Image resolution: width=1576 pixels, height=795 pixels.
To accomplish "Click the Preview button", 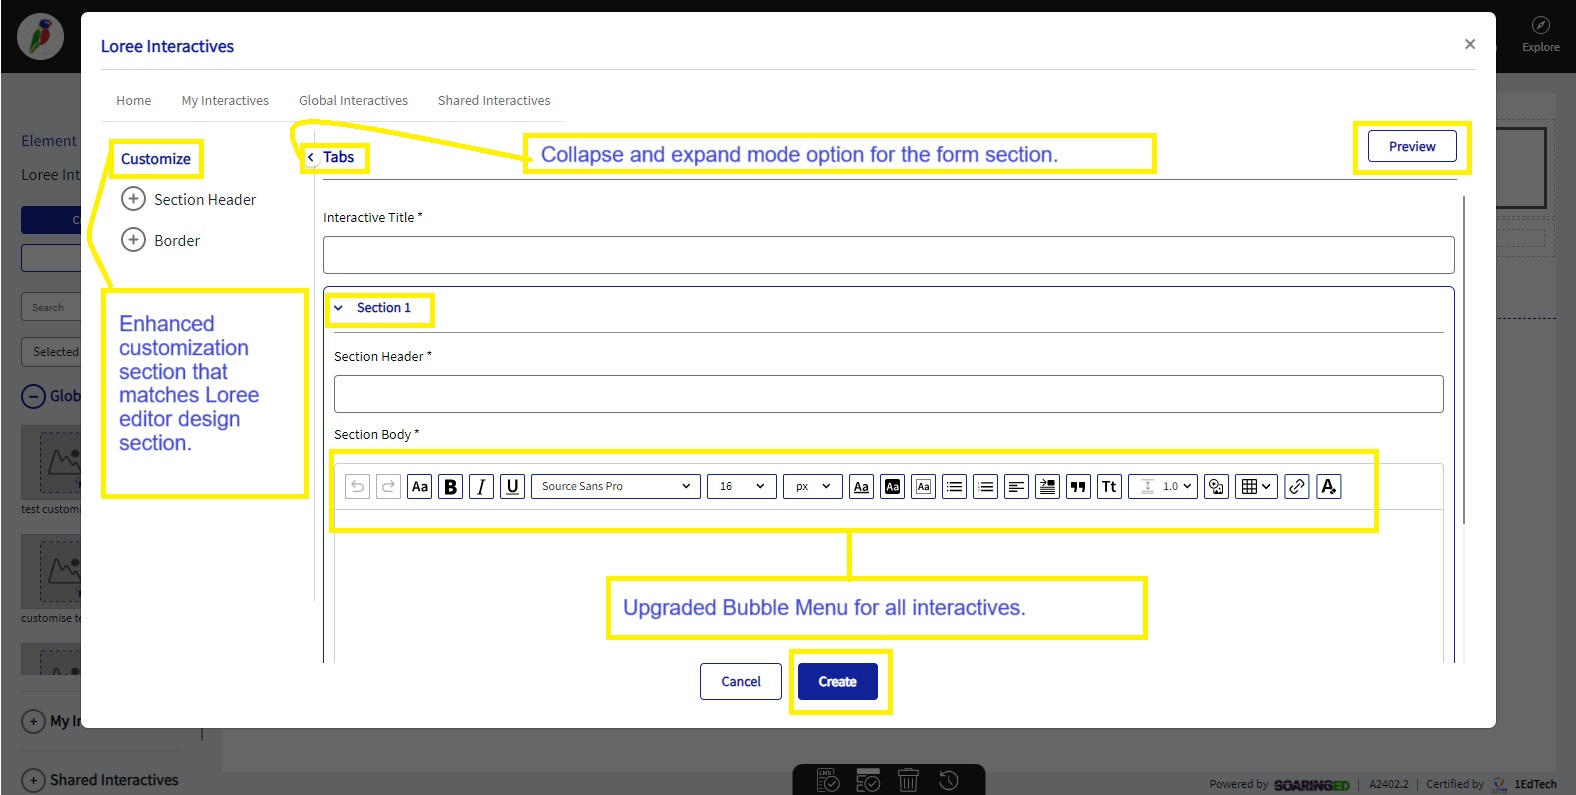I will (x=1412, y=146).
